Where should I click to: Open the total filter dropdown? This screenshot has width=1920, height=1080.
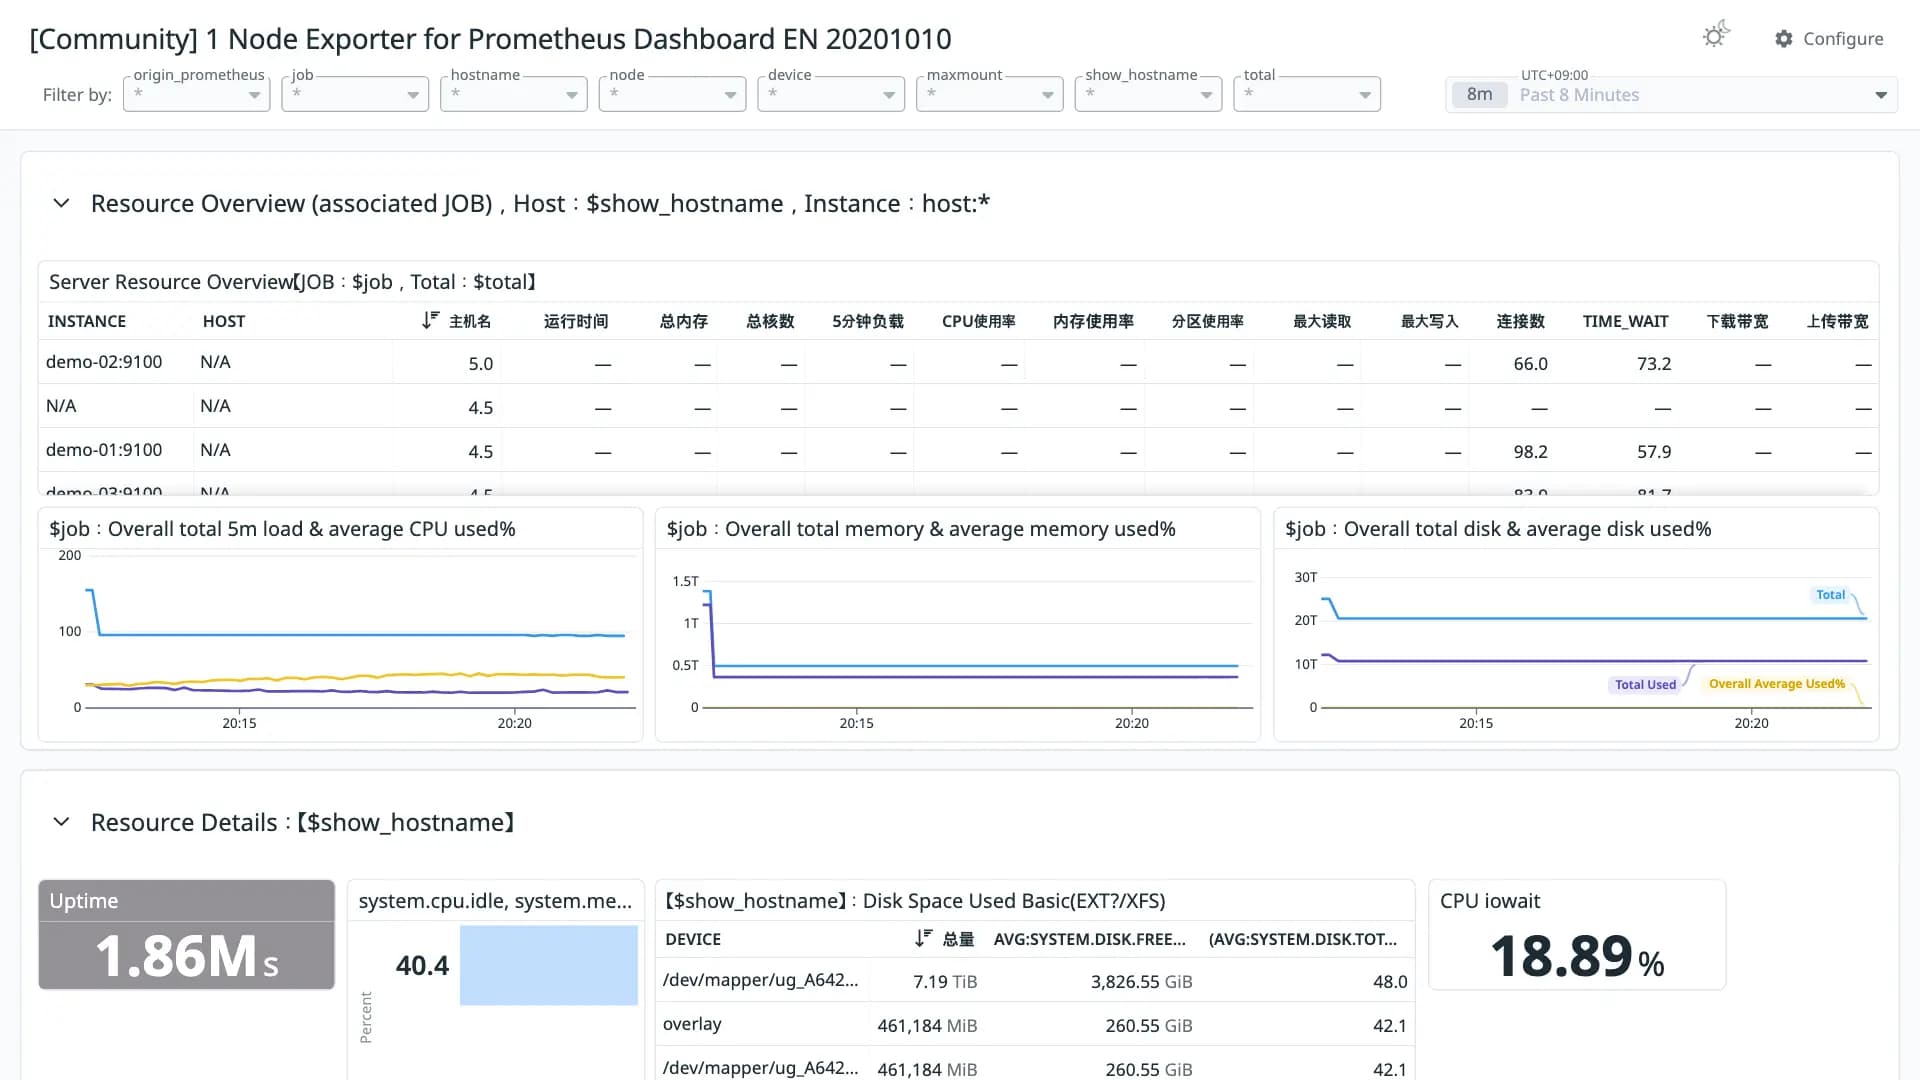click(1307, 94)
